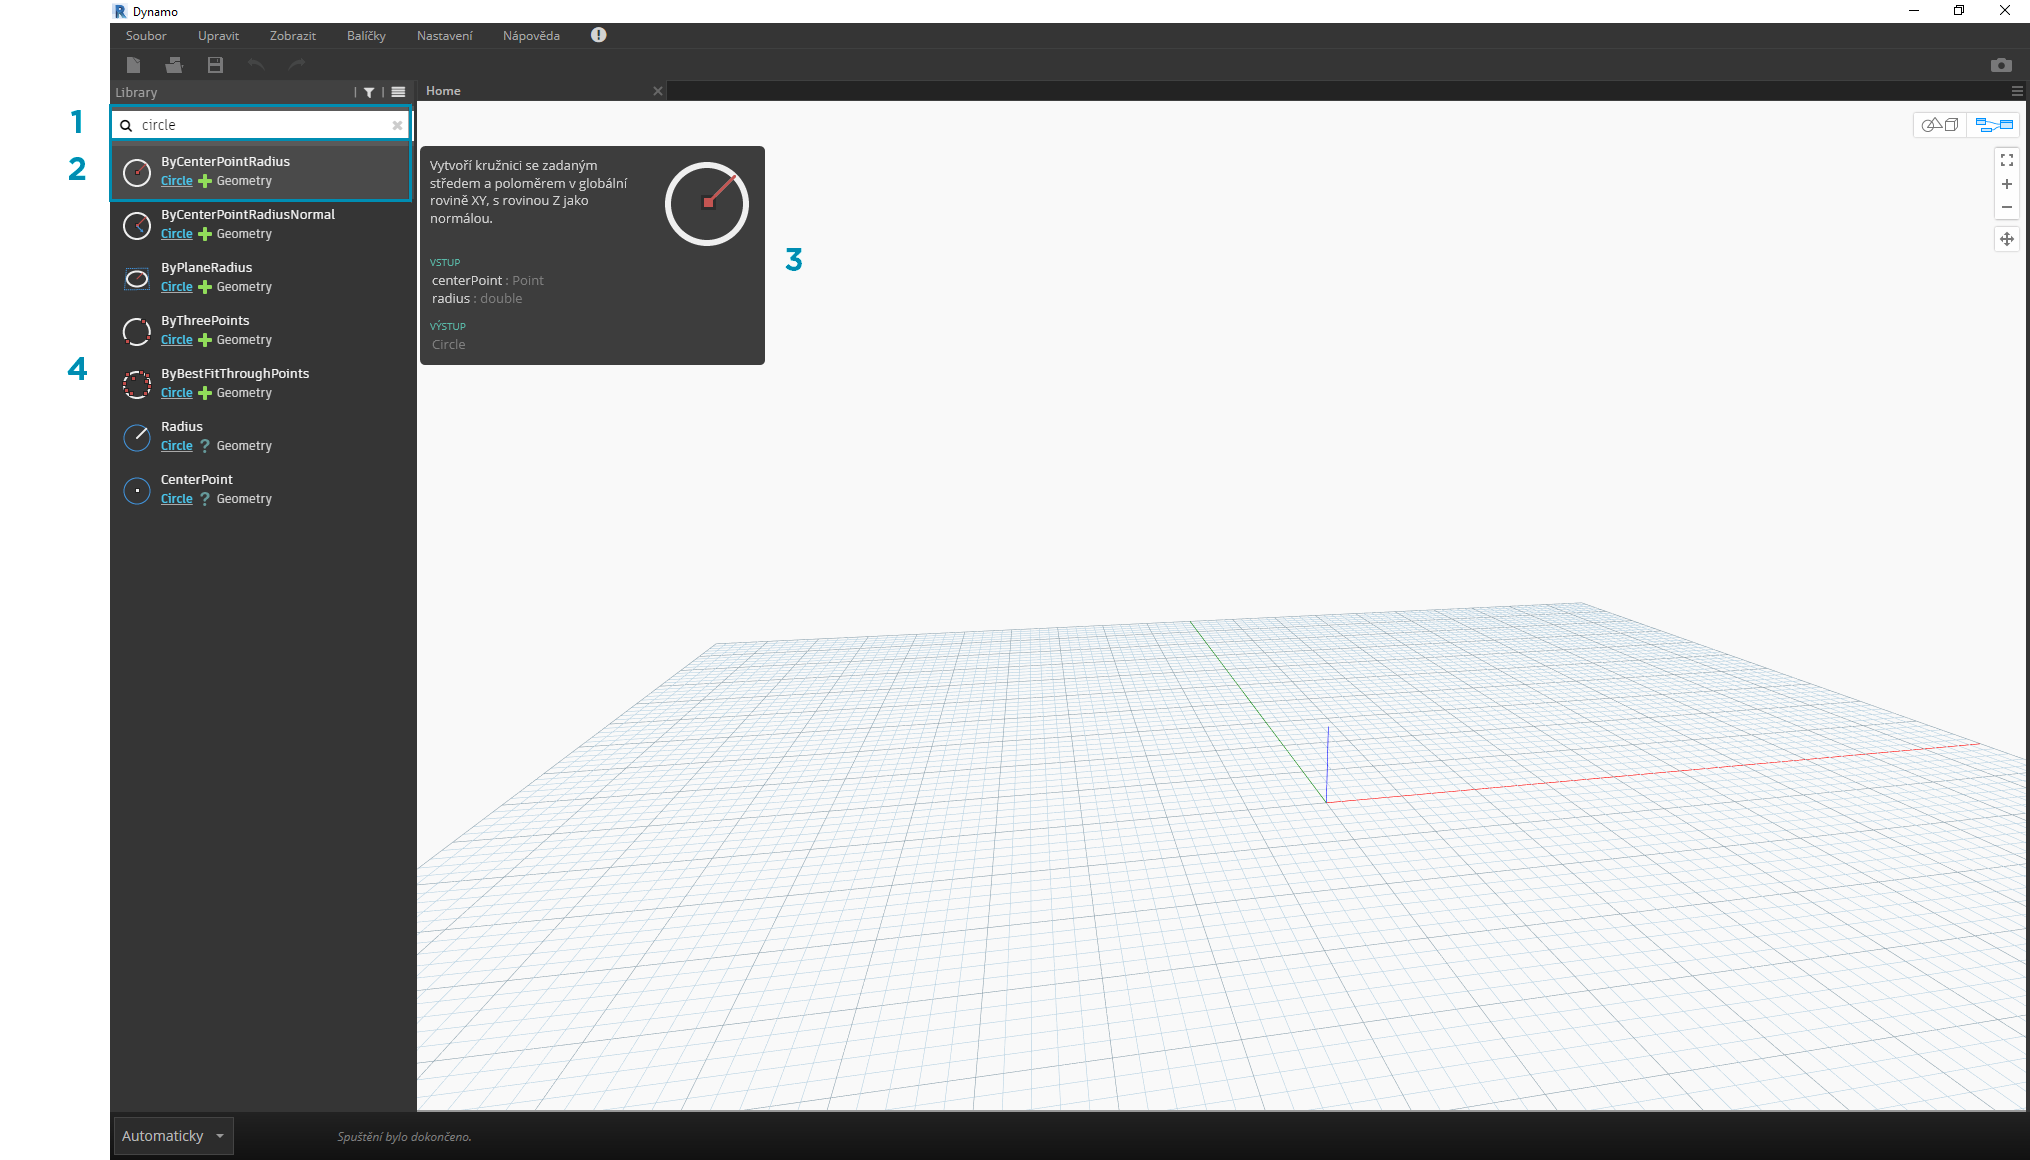Viewport: 2030px width, 1160px height.
Task: Click the library list layout icon
Action: click(398, 92)
